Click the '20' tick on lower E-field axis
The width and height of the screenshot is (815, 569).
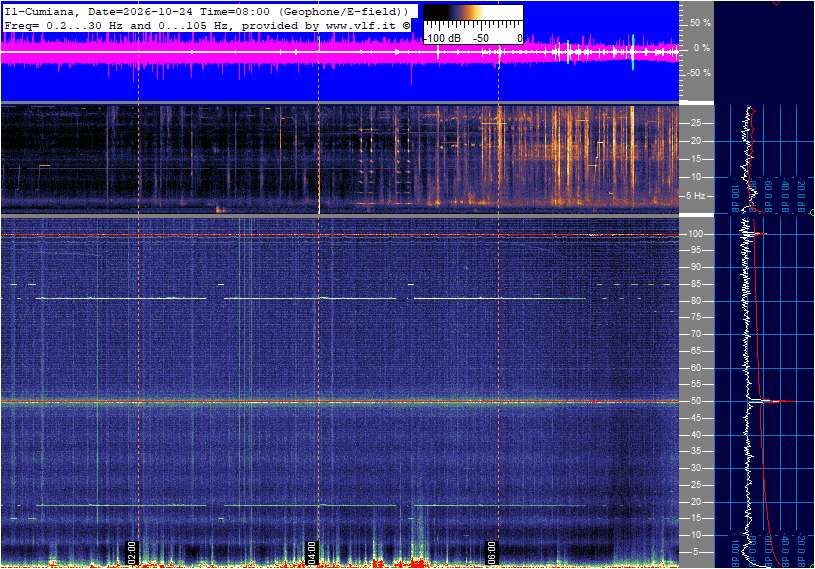695,502
